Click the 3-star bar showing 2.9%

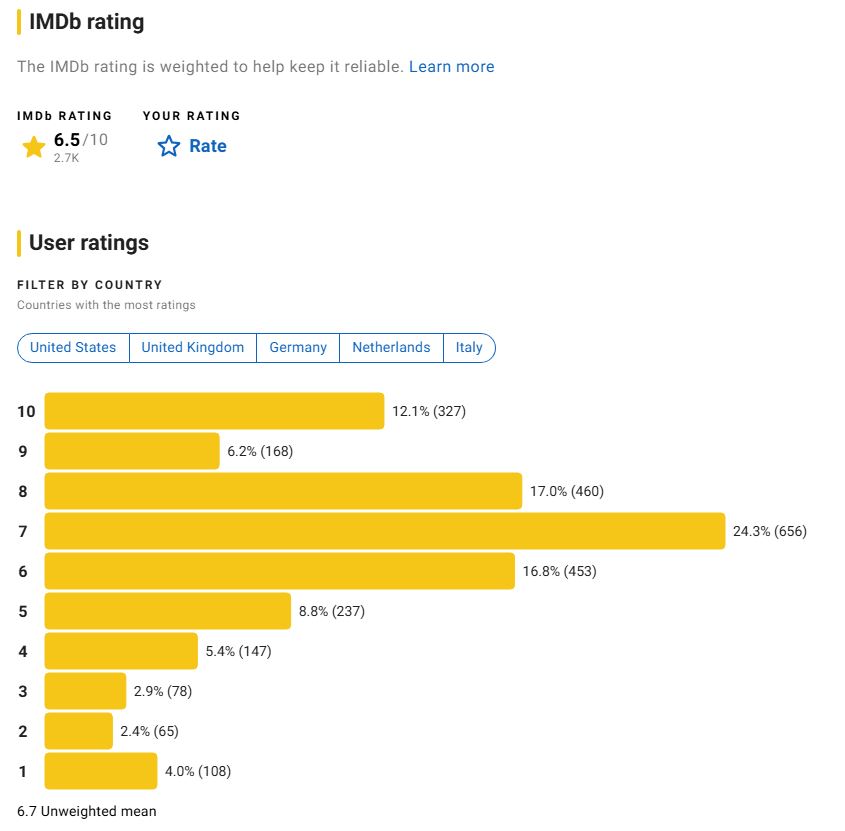pyautogui.click(x=85, y=691)
